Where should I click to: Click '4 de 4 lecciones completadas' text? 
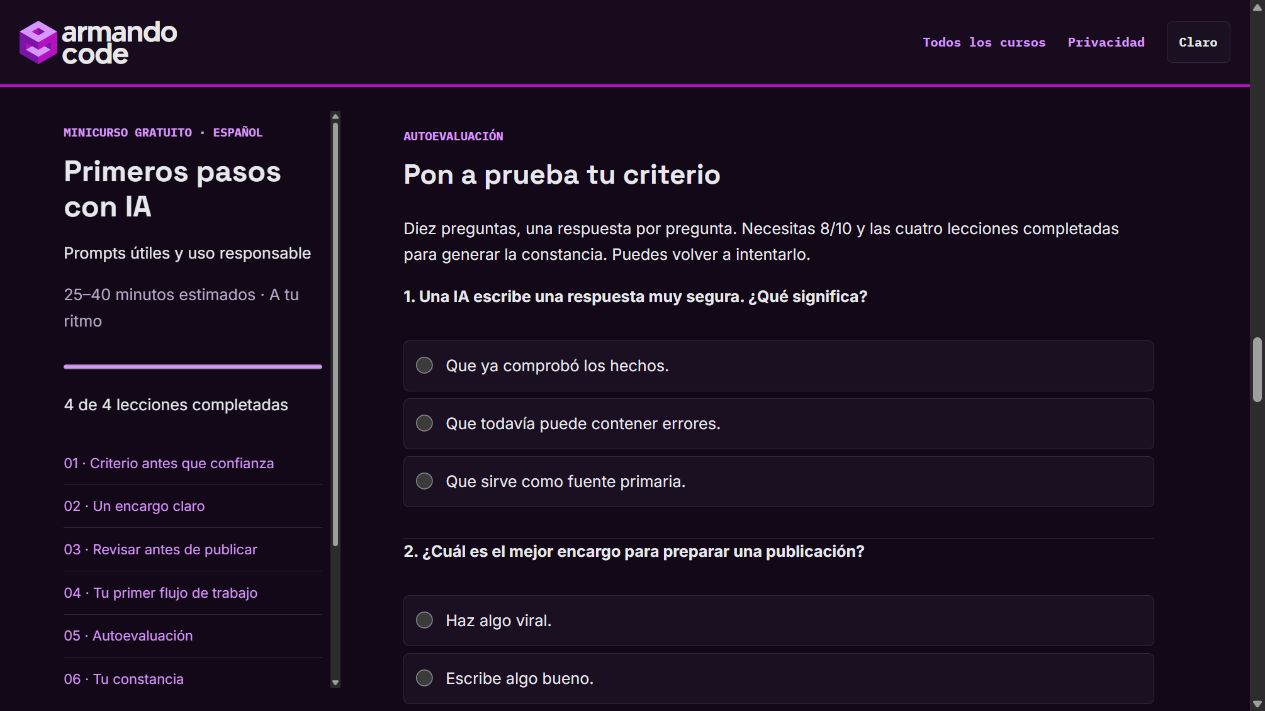coord(176,405)
